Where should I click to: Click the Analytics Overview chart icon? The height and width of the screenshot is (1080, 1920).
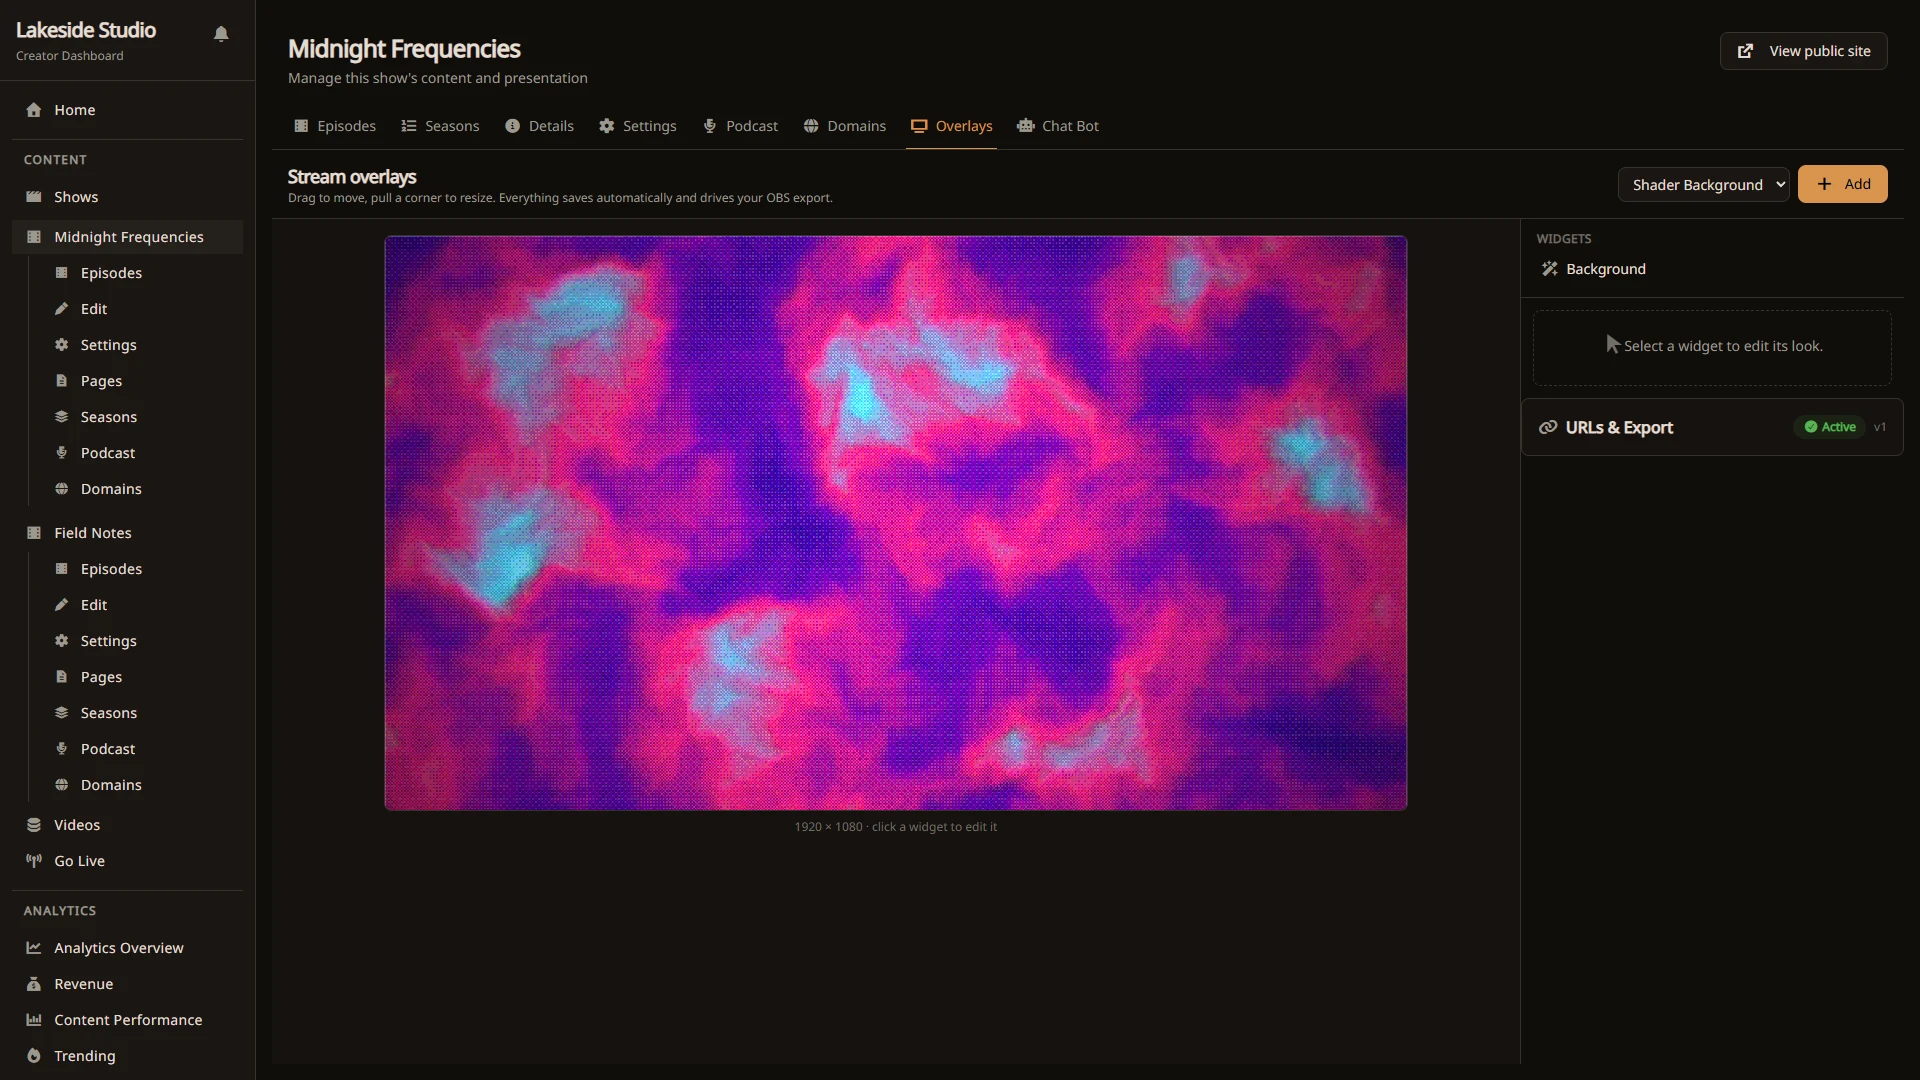[34, 948]
